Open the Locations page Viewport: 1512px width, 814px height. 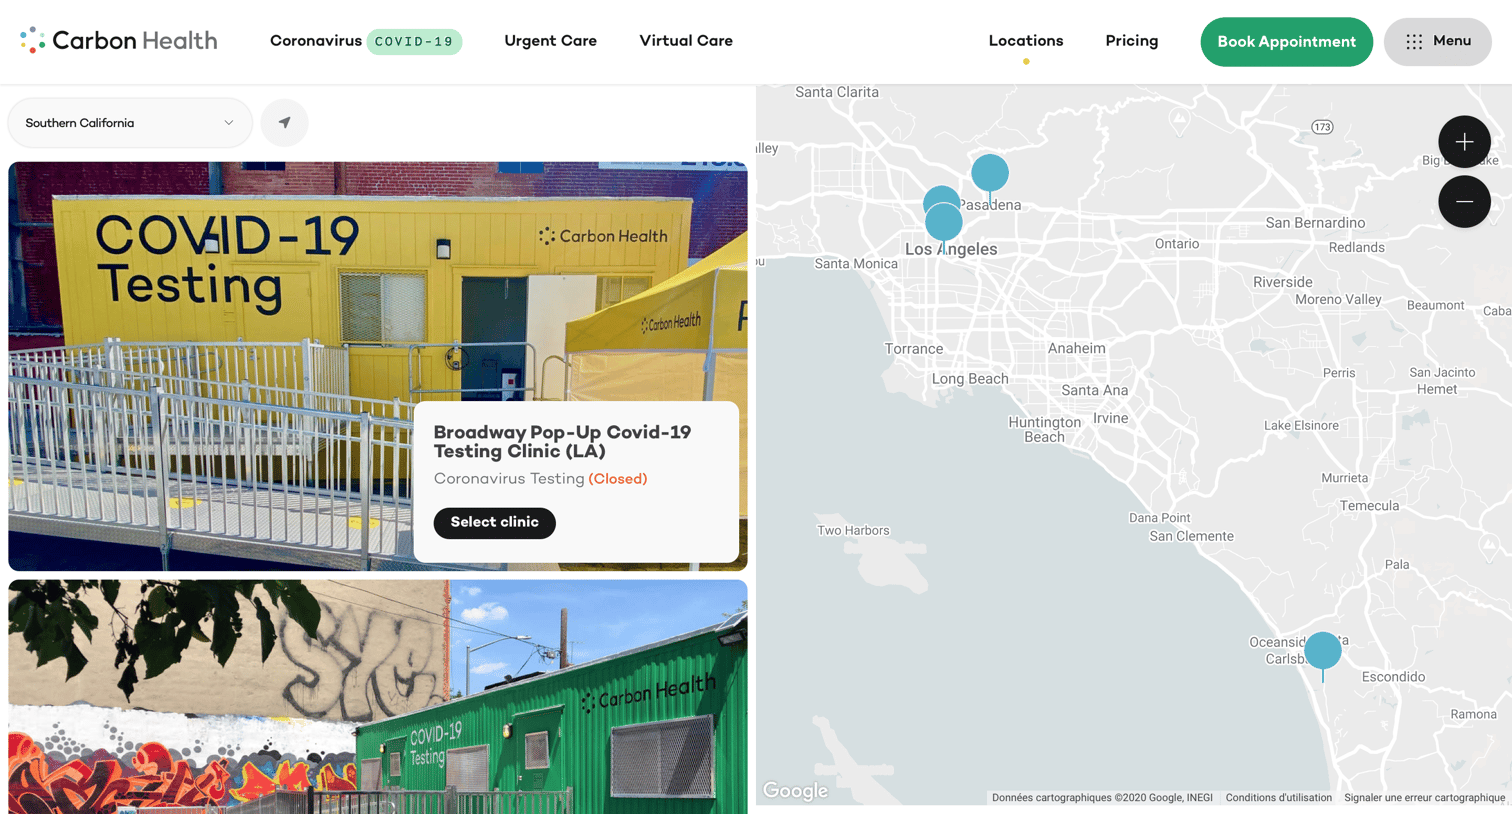point(1026,41)
